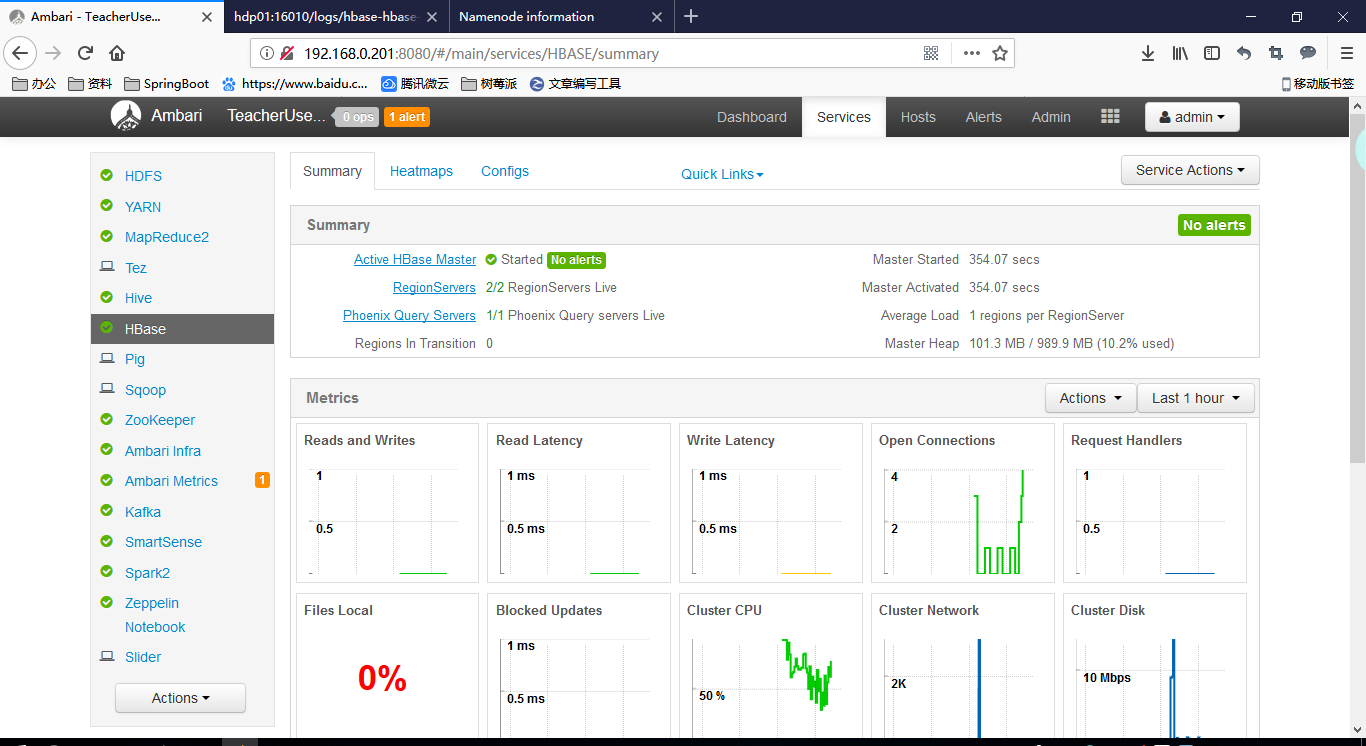The height and width of the screenshot is (746, 1366).
Task: Open the admin user dropdown
Action: (1192, 117)
